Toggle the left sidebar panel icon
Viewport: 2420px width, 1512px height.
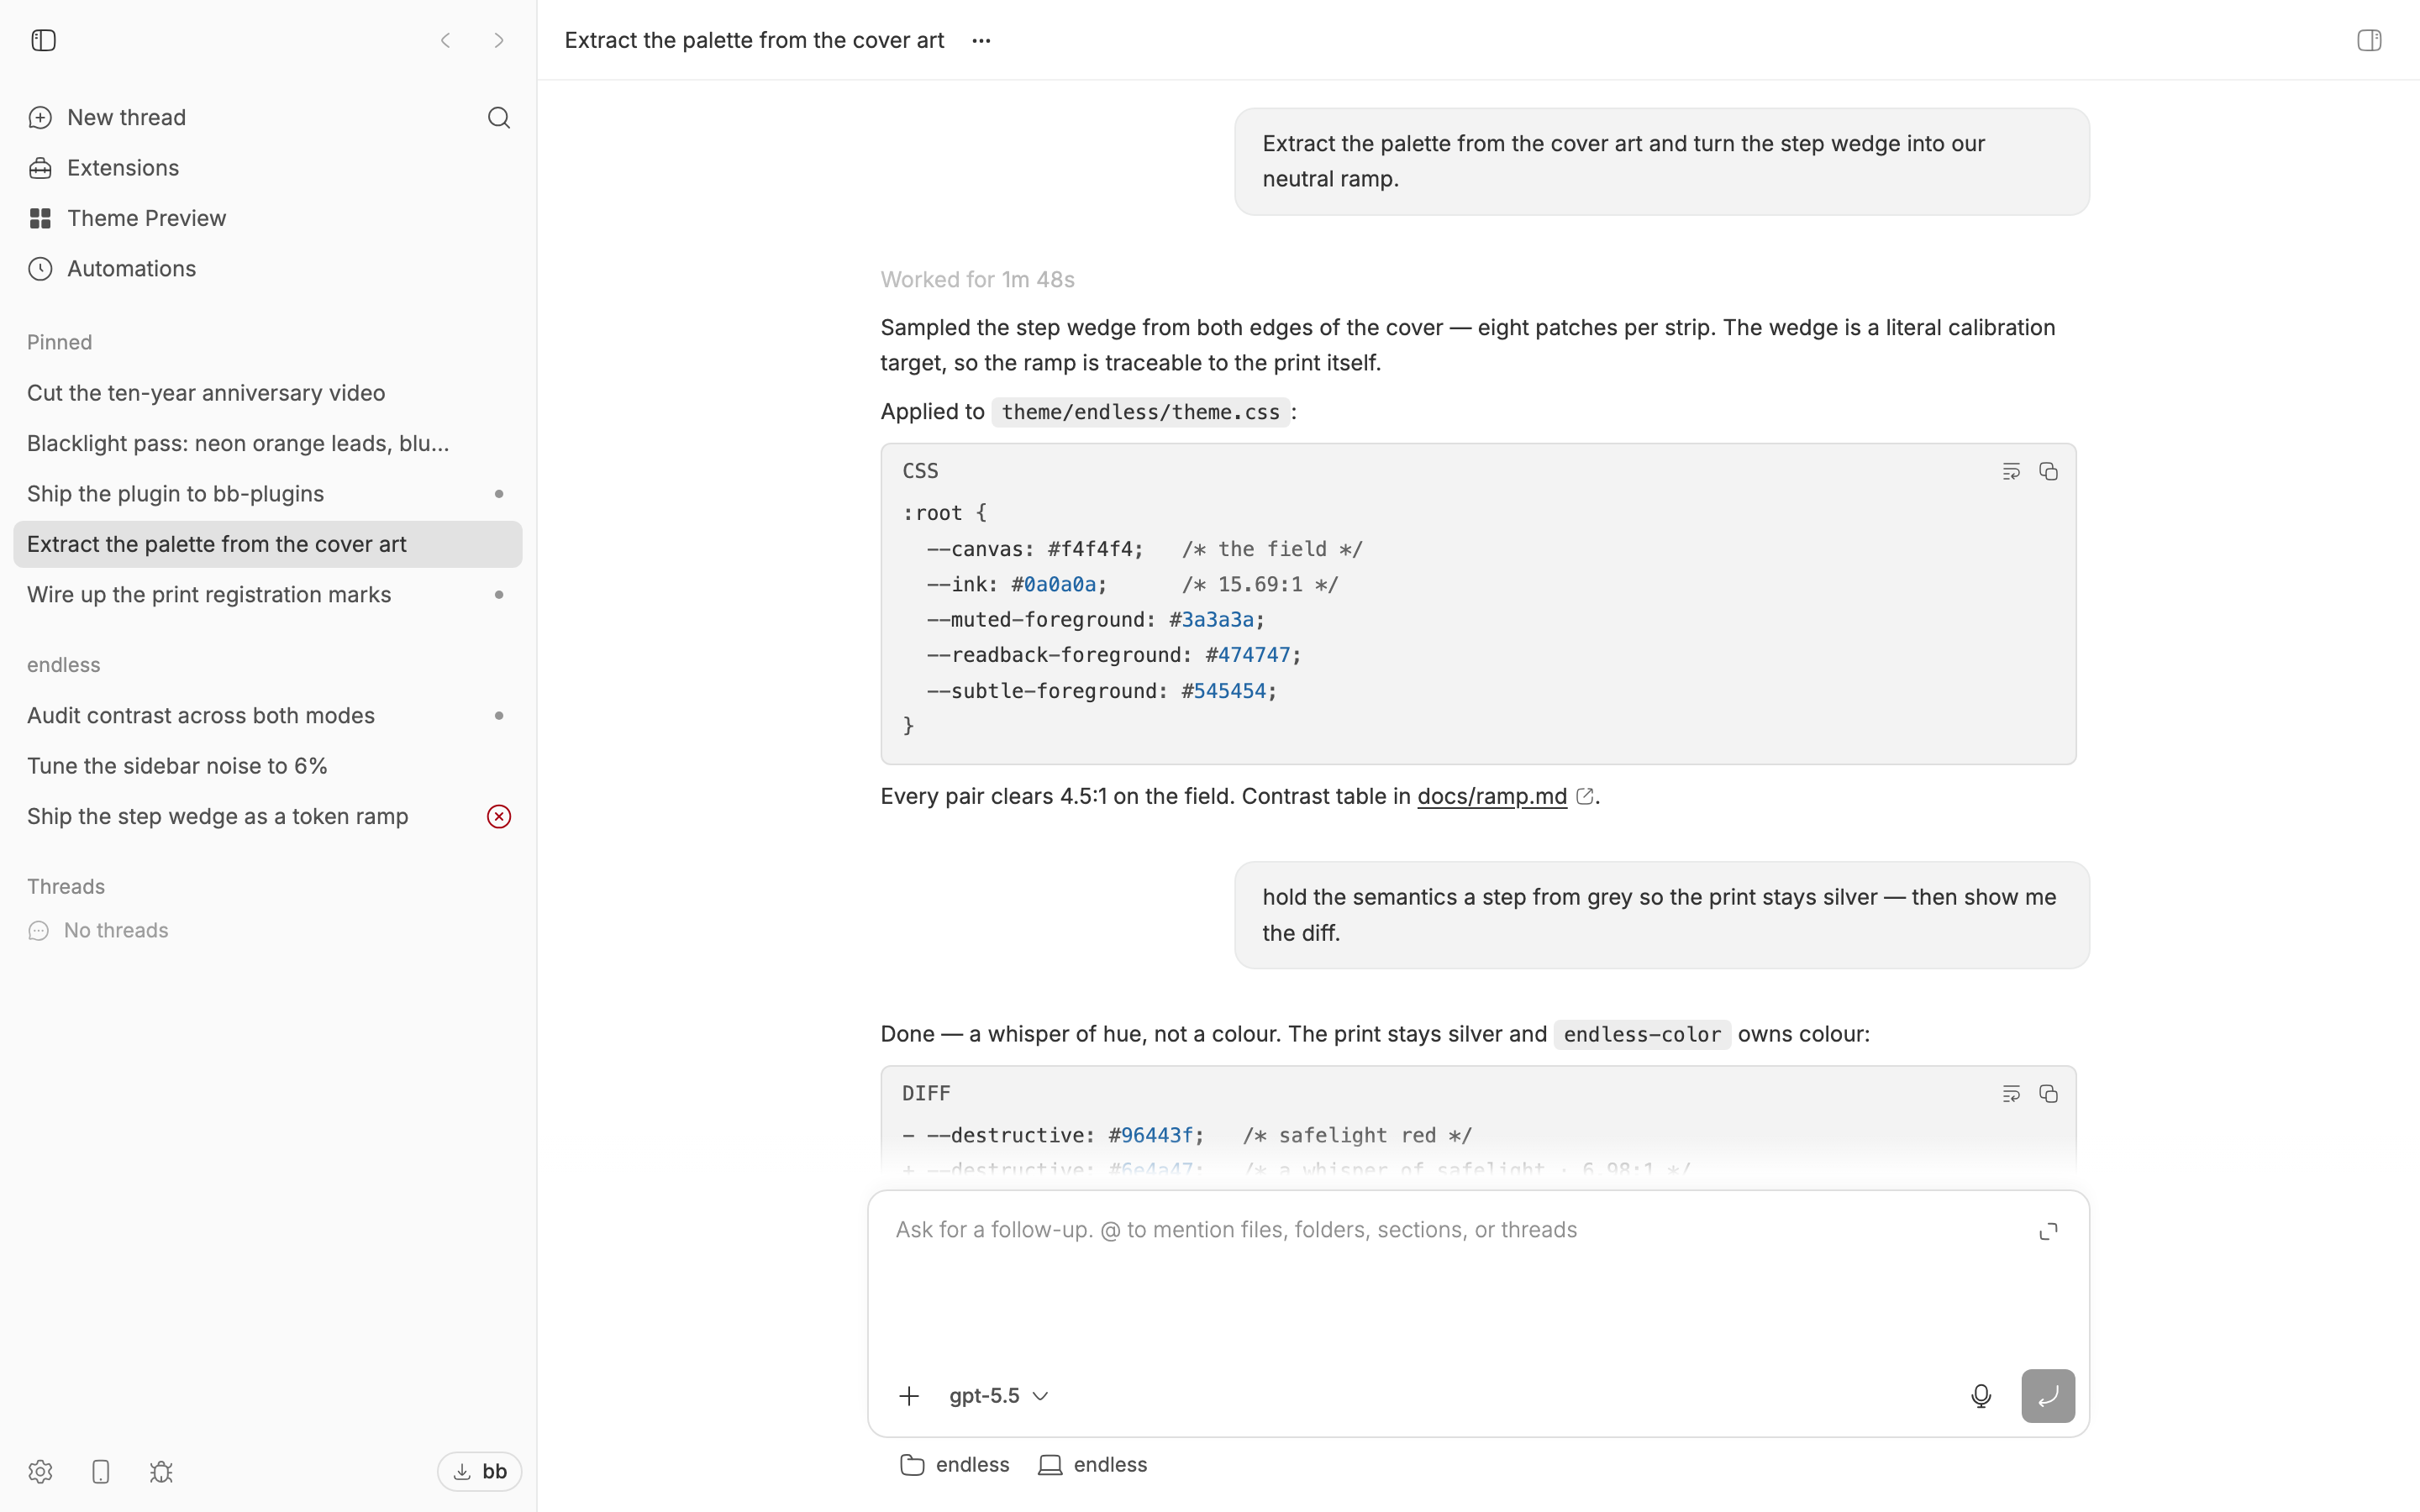pyautogui.click(x=43, y=40)
